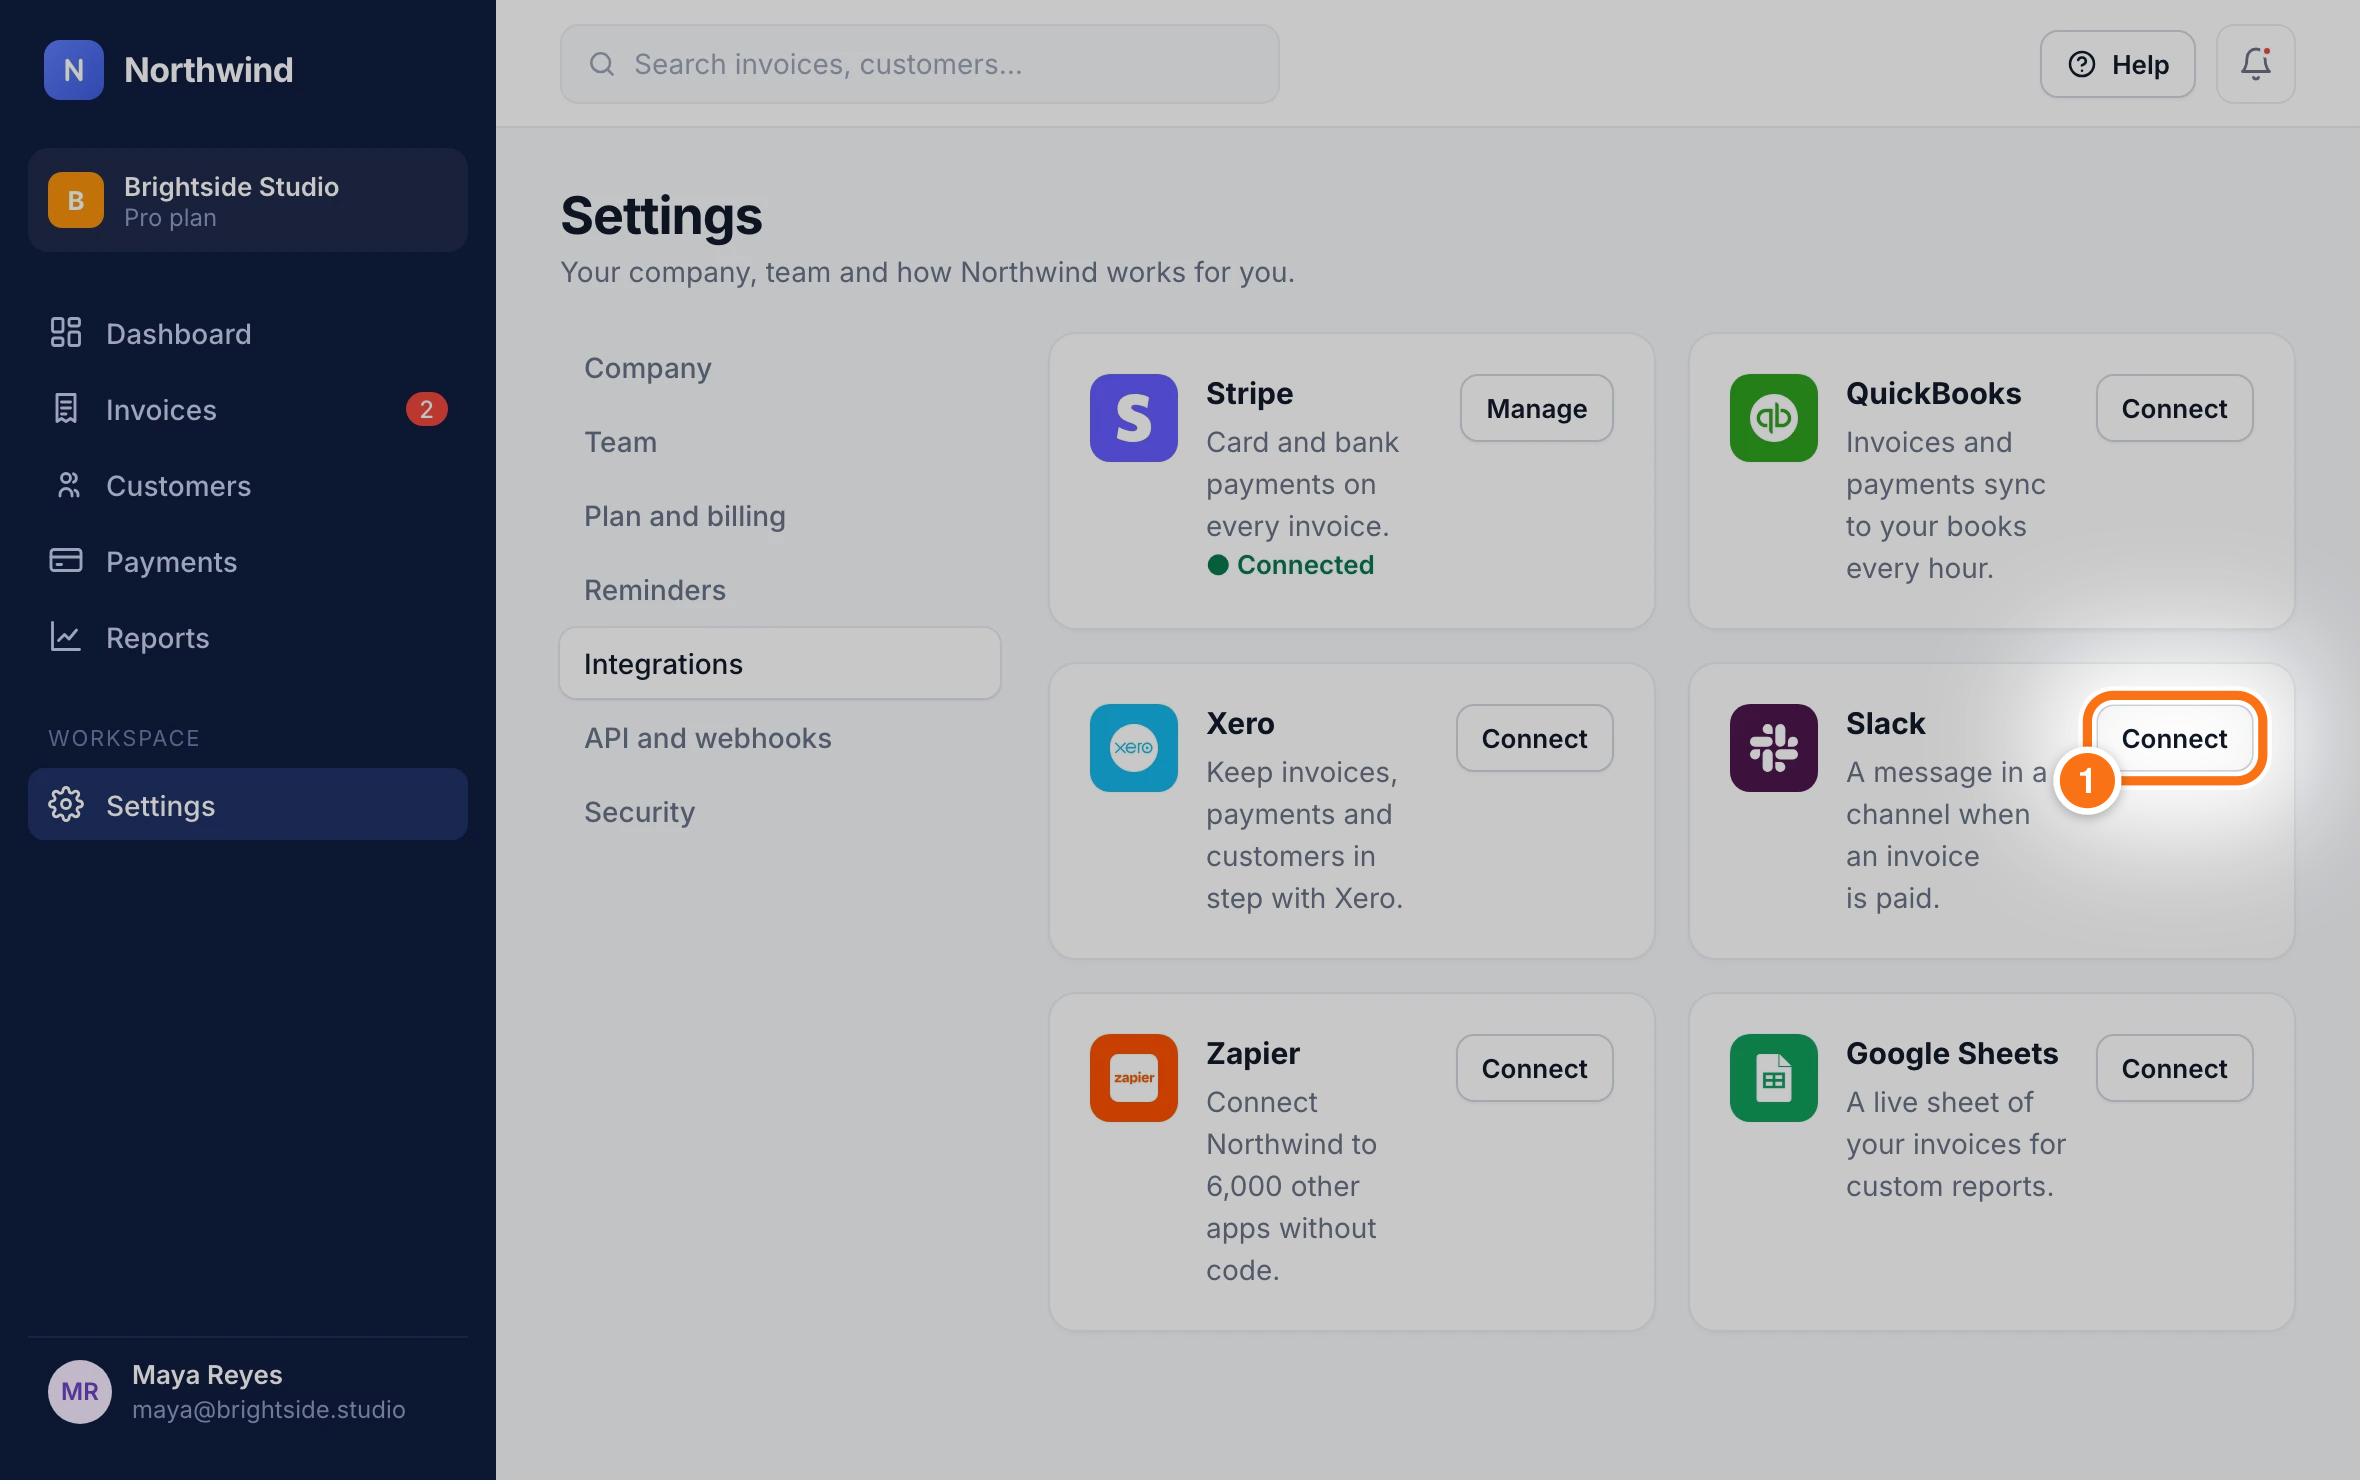Focus the search invoices field
The width and height of the screenshot is (2360, 1480).
[x=919, y=64]
